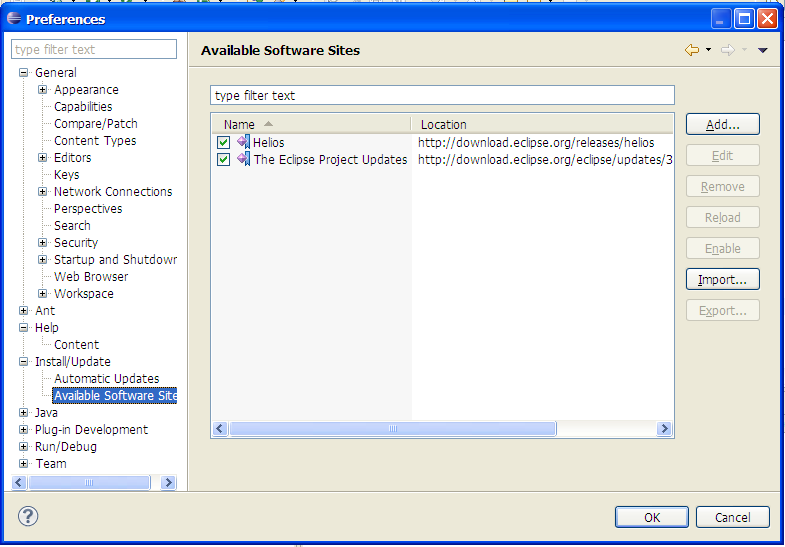The image size is (785, 547).
Task: Select Keys in the tree
Action: (67, 175)
